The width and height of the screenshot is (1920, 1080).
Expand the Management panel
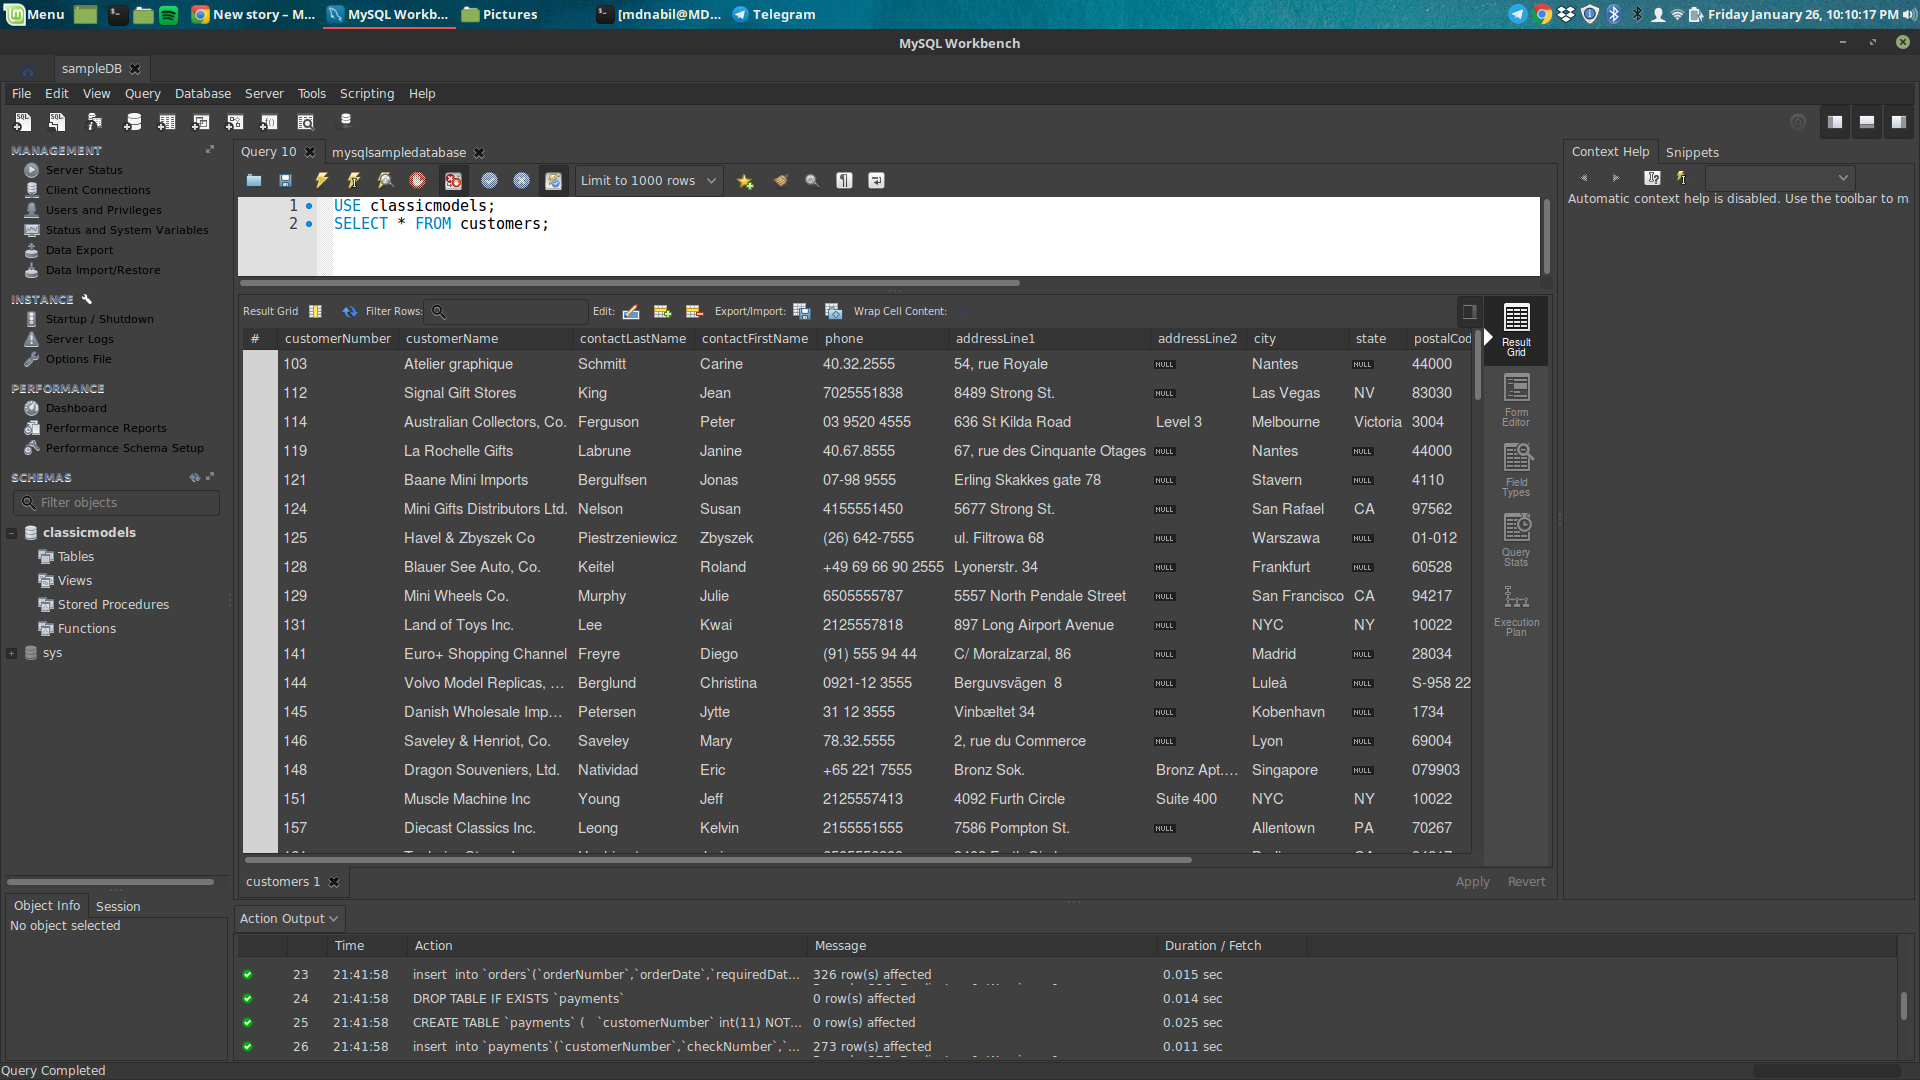[x=210, y=150]
